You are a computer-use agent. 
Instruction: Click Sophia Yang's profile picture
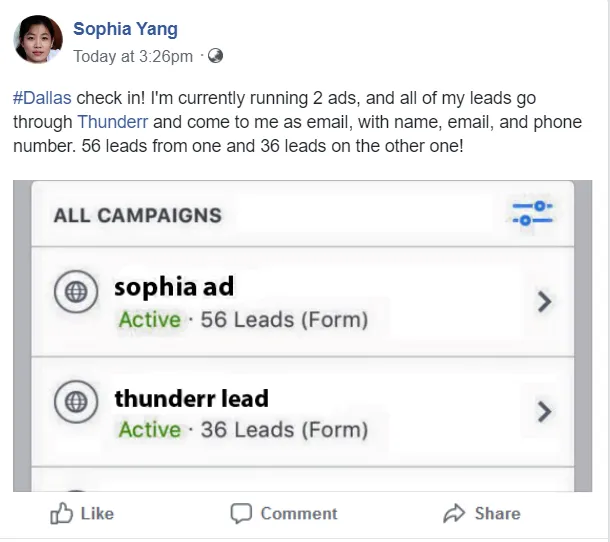(x=37, y=40)
